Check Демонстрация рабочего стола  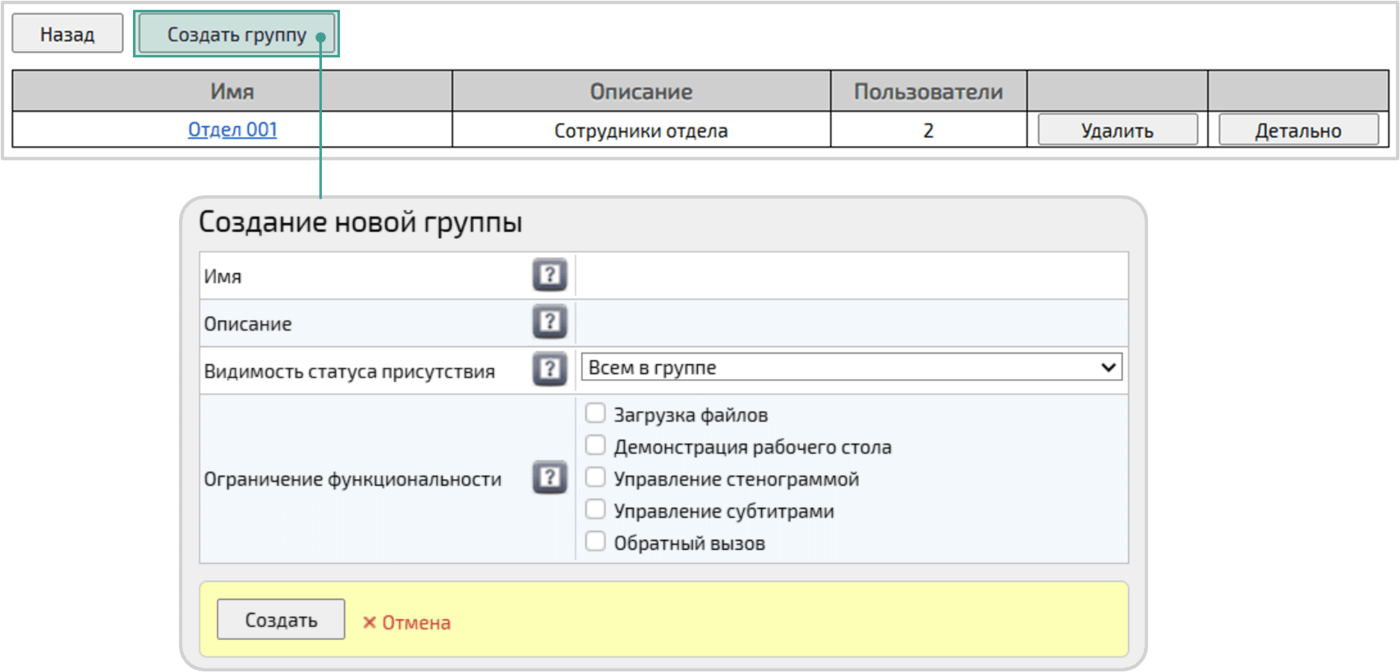pos(596,445)
